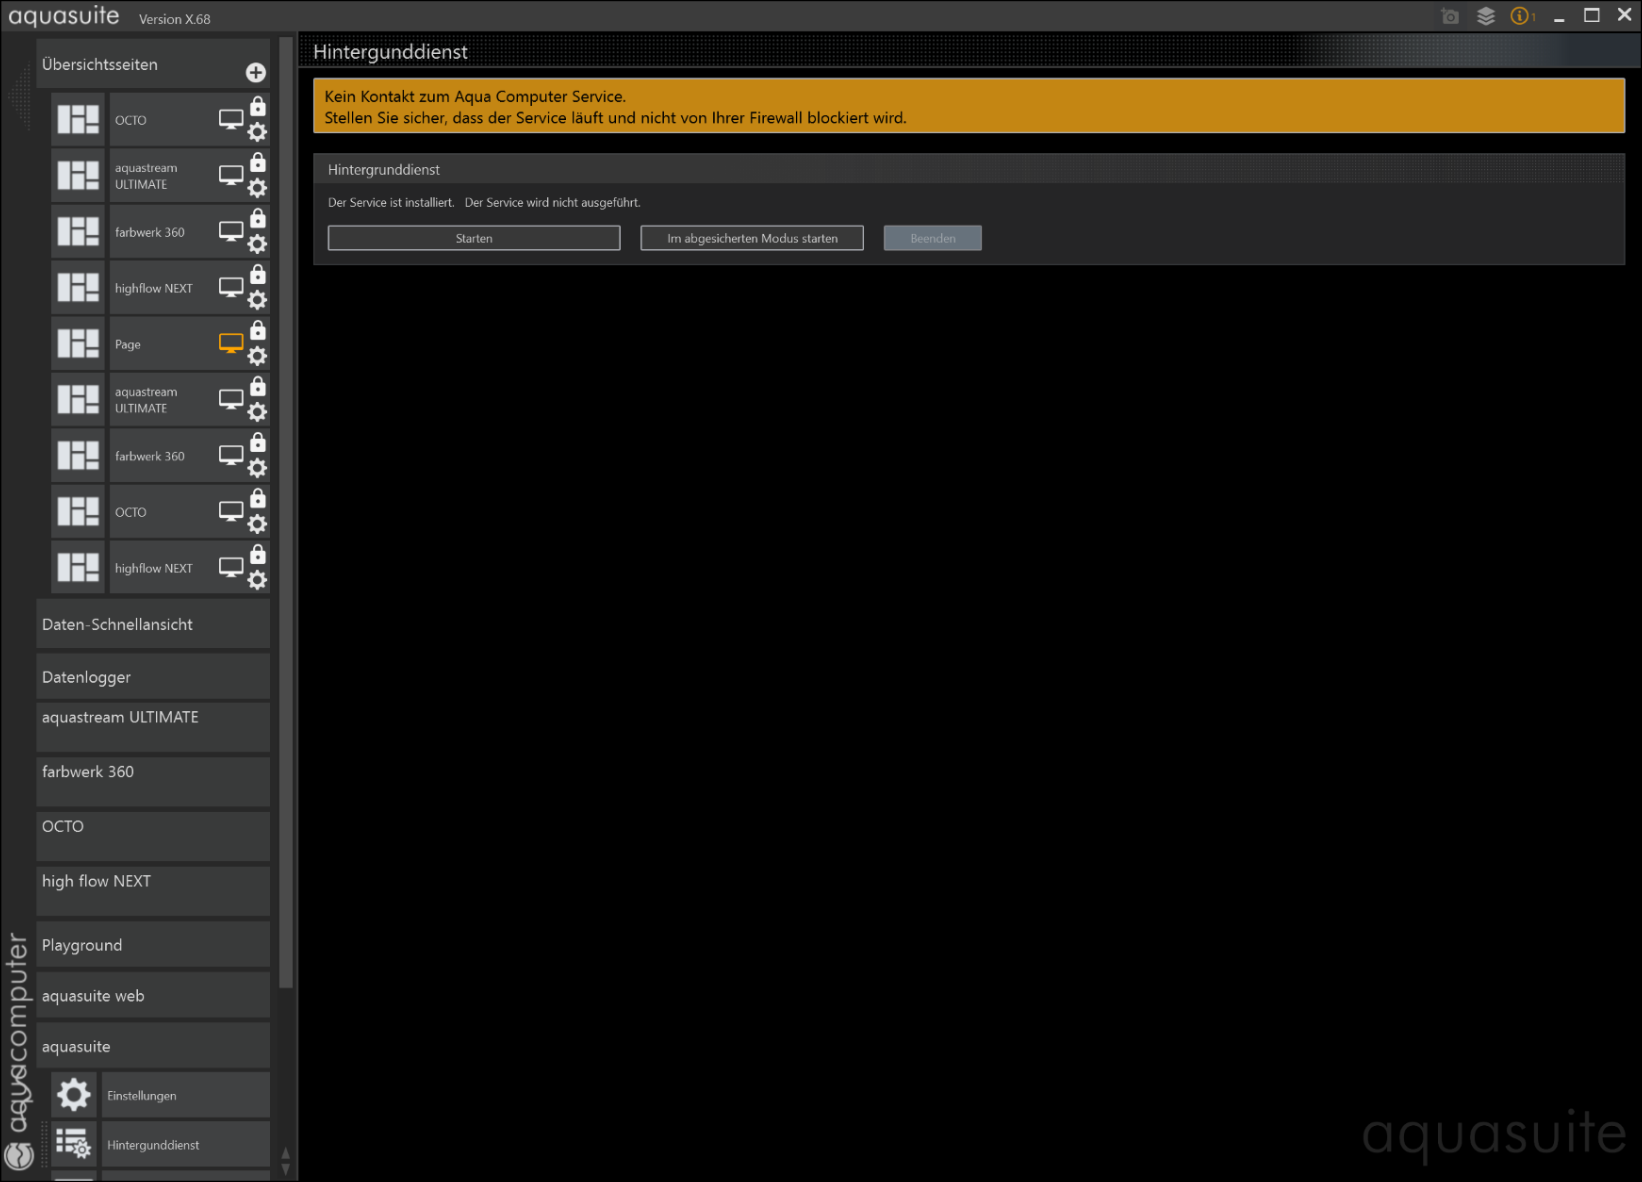Click the sidebar vertical scrollbar
The height and width of the screenshot is (1182, 1642).
[286, 514]
